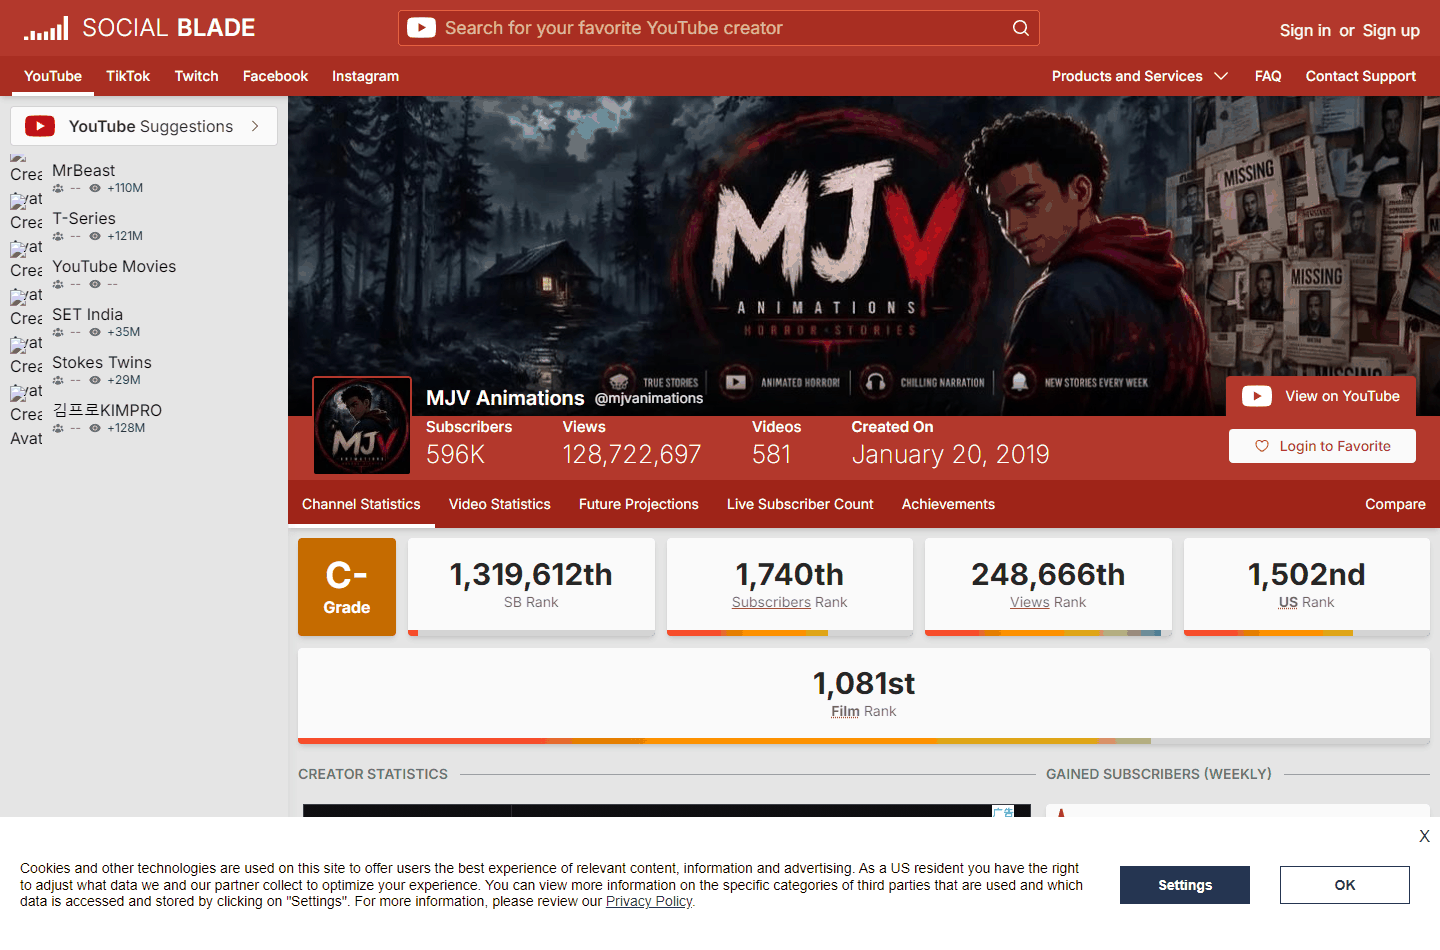Click the Views Rank progress bar
Image resolution: width=1440 pixels, height=950 pixels.
coord(1048,633)
